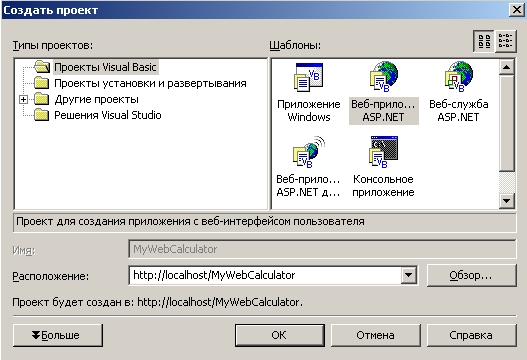
Task: Click into the location text field
Action: (265, 275)
